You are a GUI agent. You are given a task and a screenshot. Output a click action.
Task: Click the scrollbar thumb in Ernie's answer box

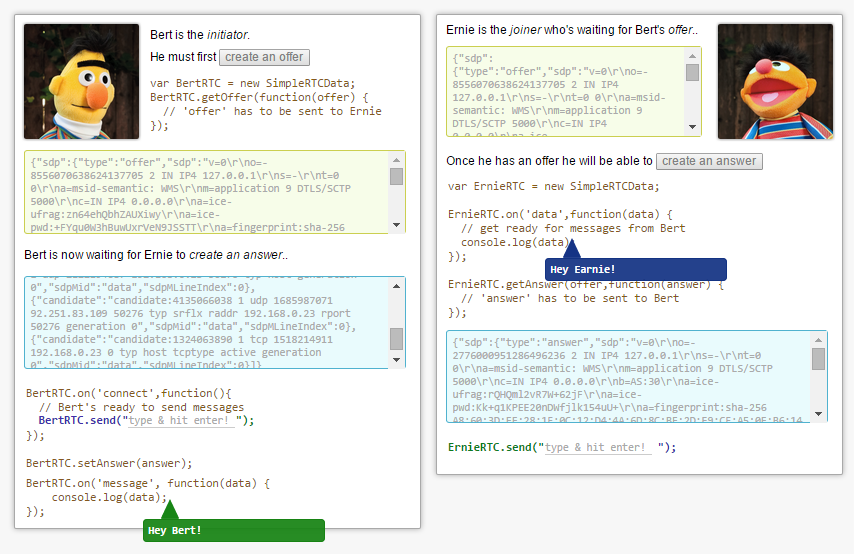click(x=818, y=359)
